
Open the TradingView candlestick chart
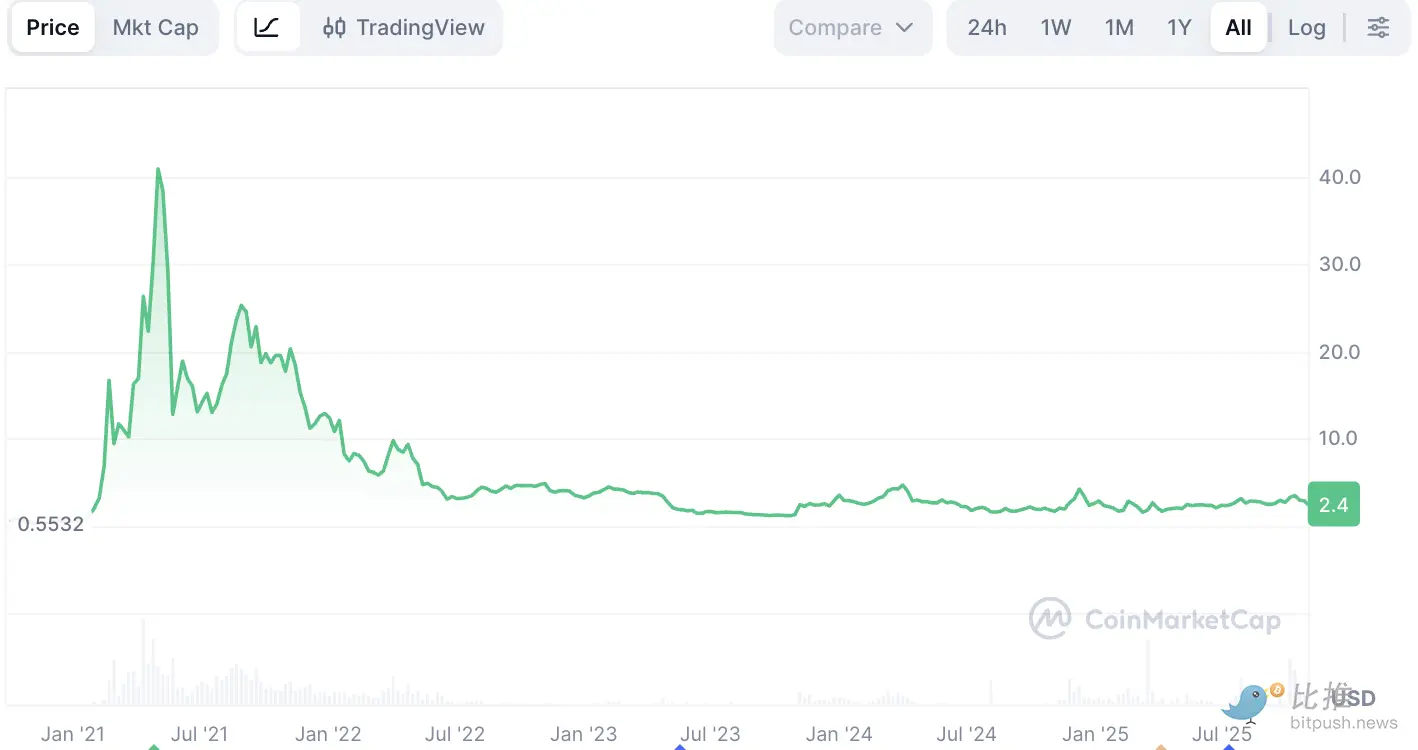point(404,27)
